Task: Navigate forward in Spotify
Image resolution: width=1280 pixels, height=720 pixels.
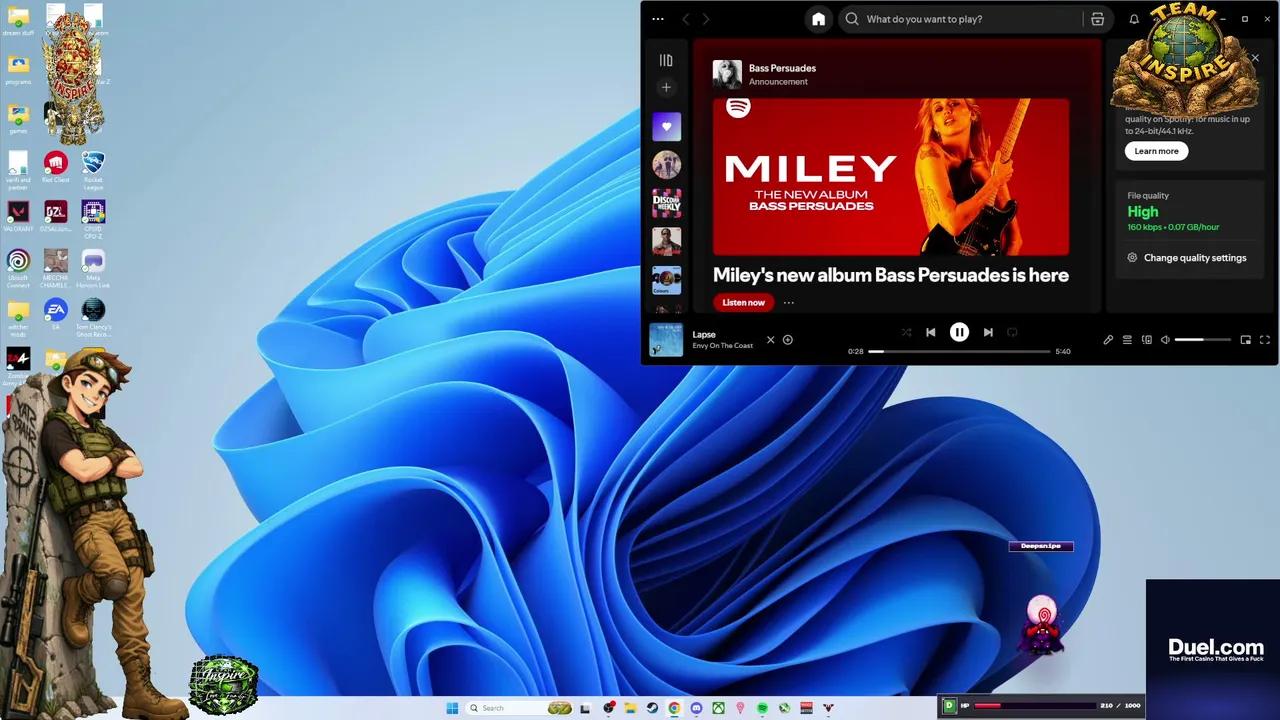Action: point(706,19)
